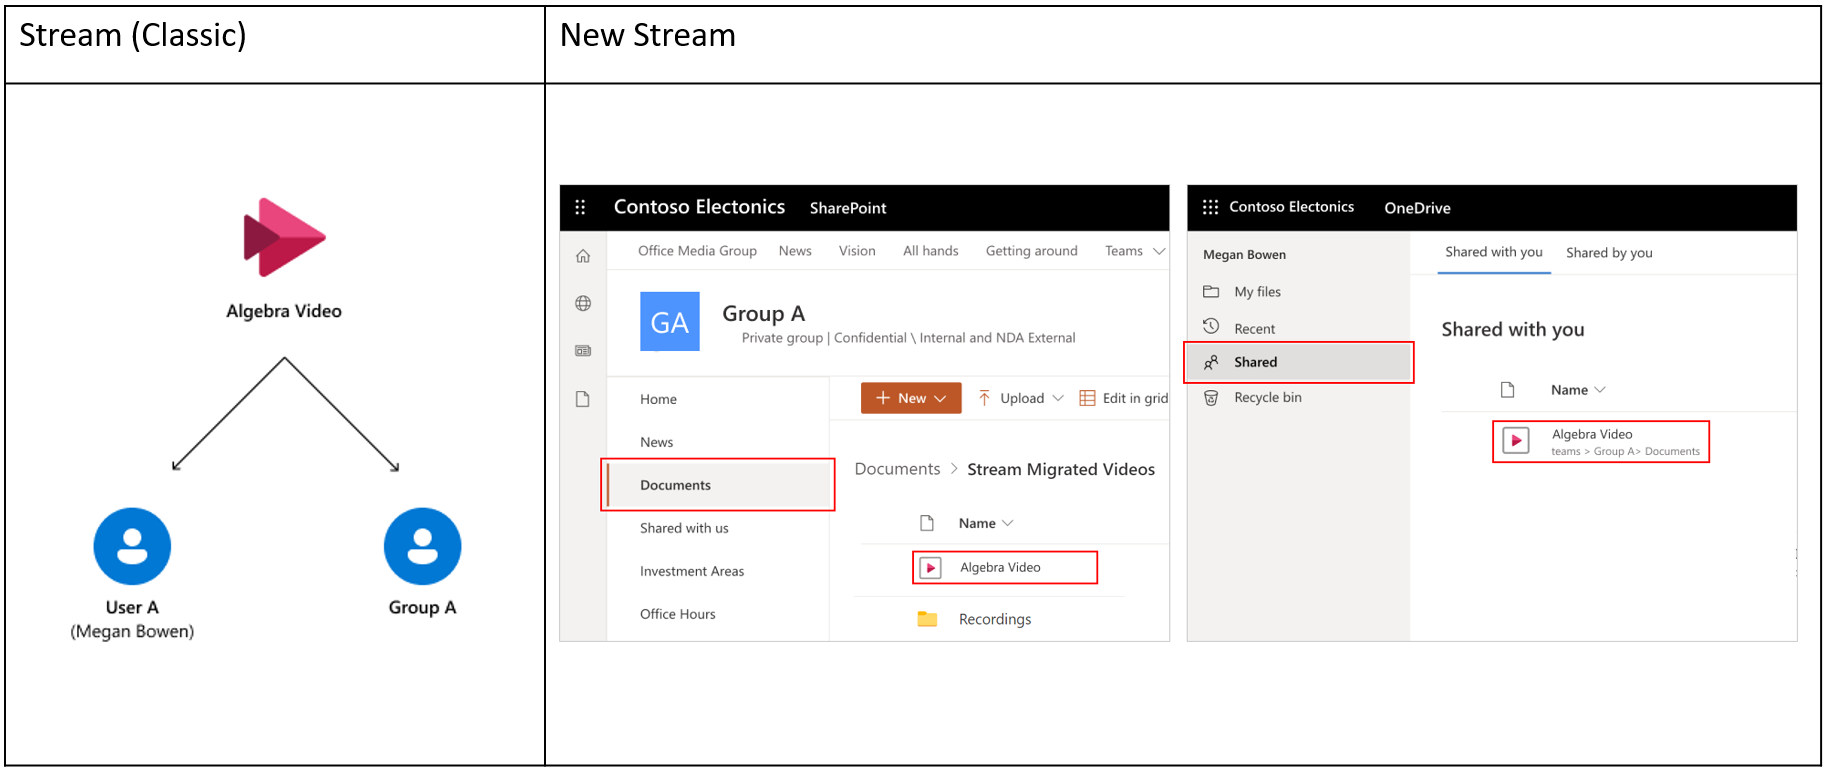Screen dimensions: 1825x770
Task: Click the Recent clock icon in OneDrive
Action: [1211, 326]
